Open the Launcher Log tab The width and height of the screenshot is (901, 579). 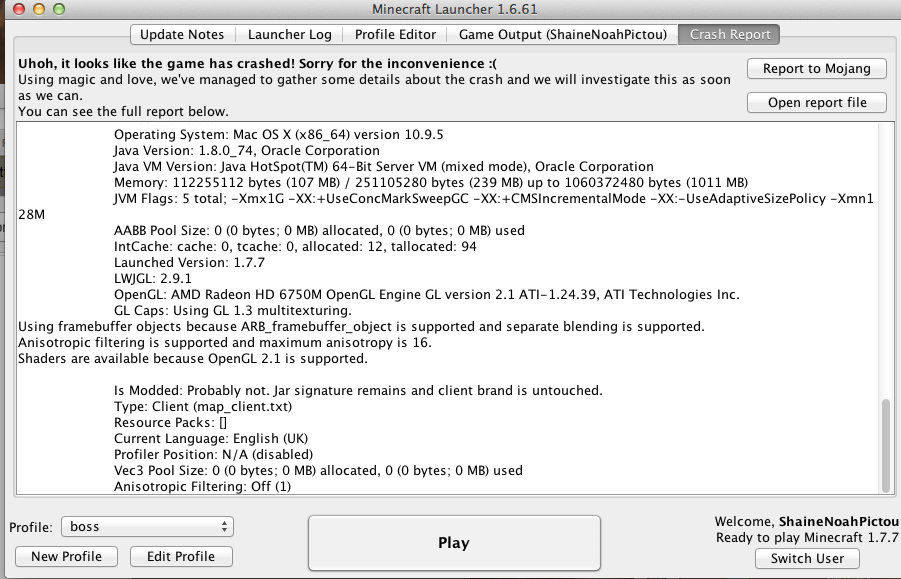290,34
